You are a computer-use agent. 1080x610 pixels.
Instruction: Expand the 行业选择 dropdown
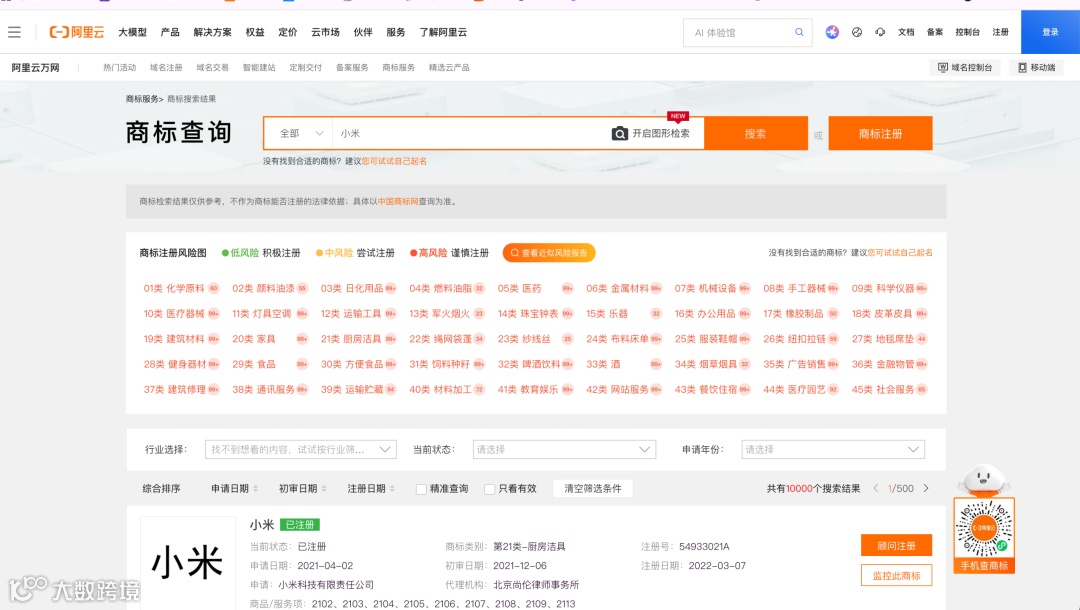point(300,450)
